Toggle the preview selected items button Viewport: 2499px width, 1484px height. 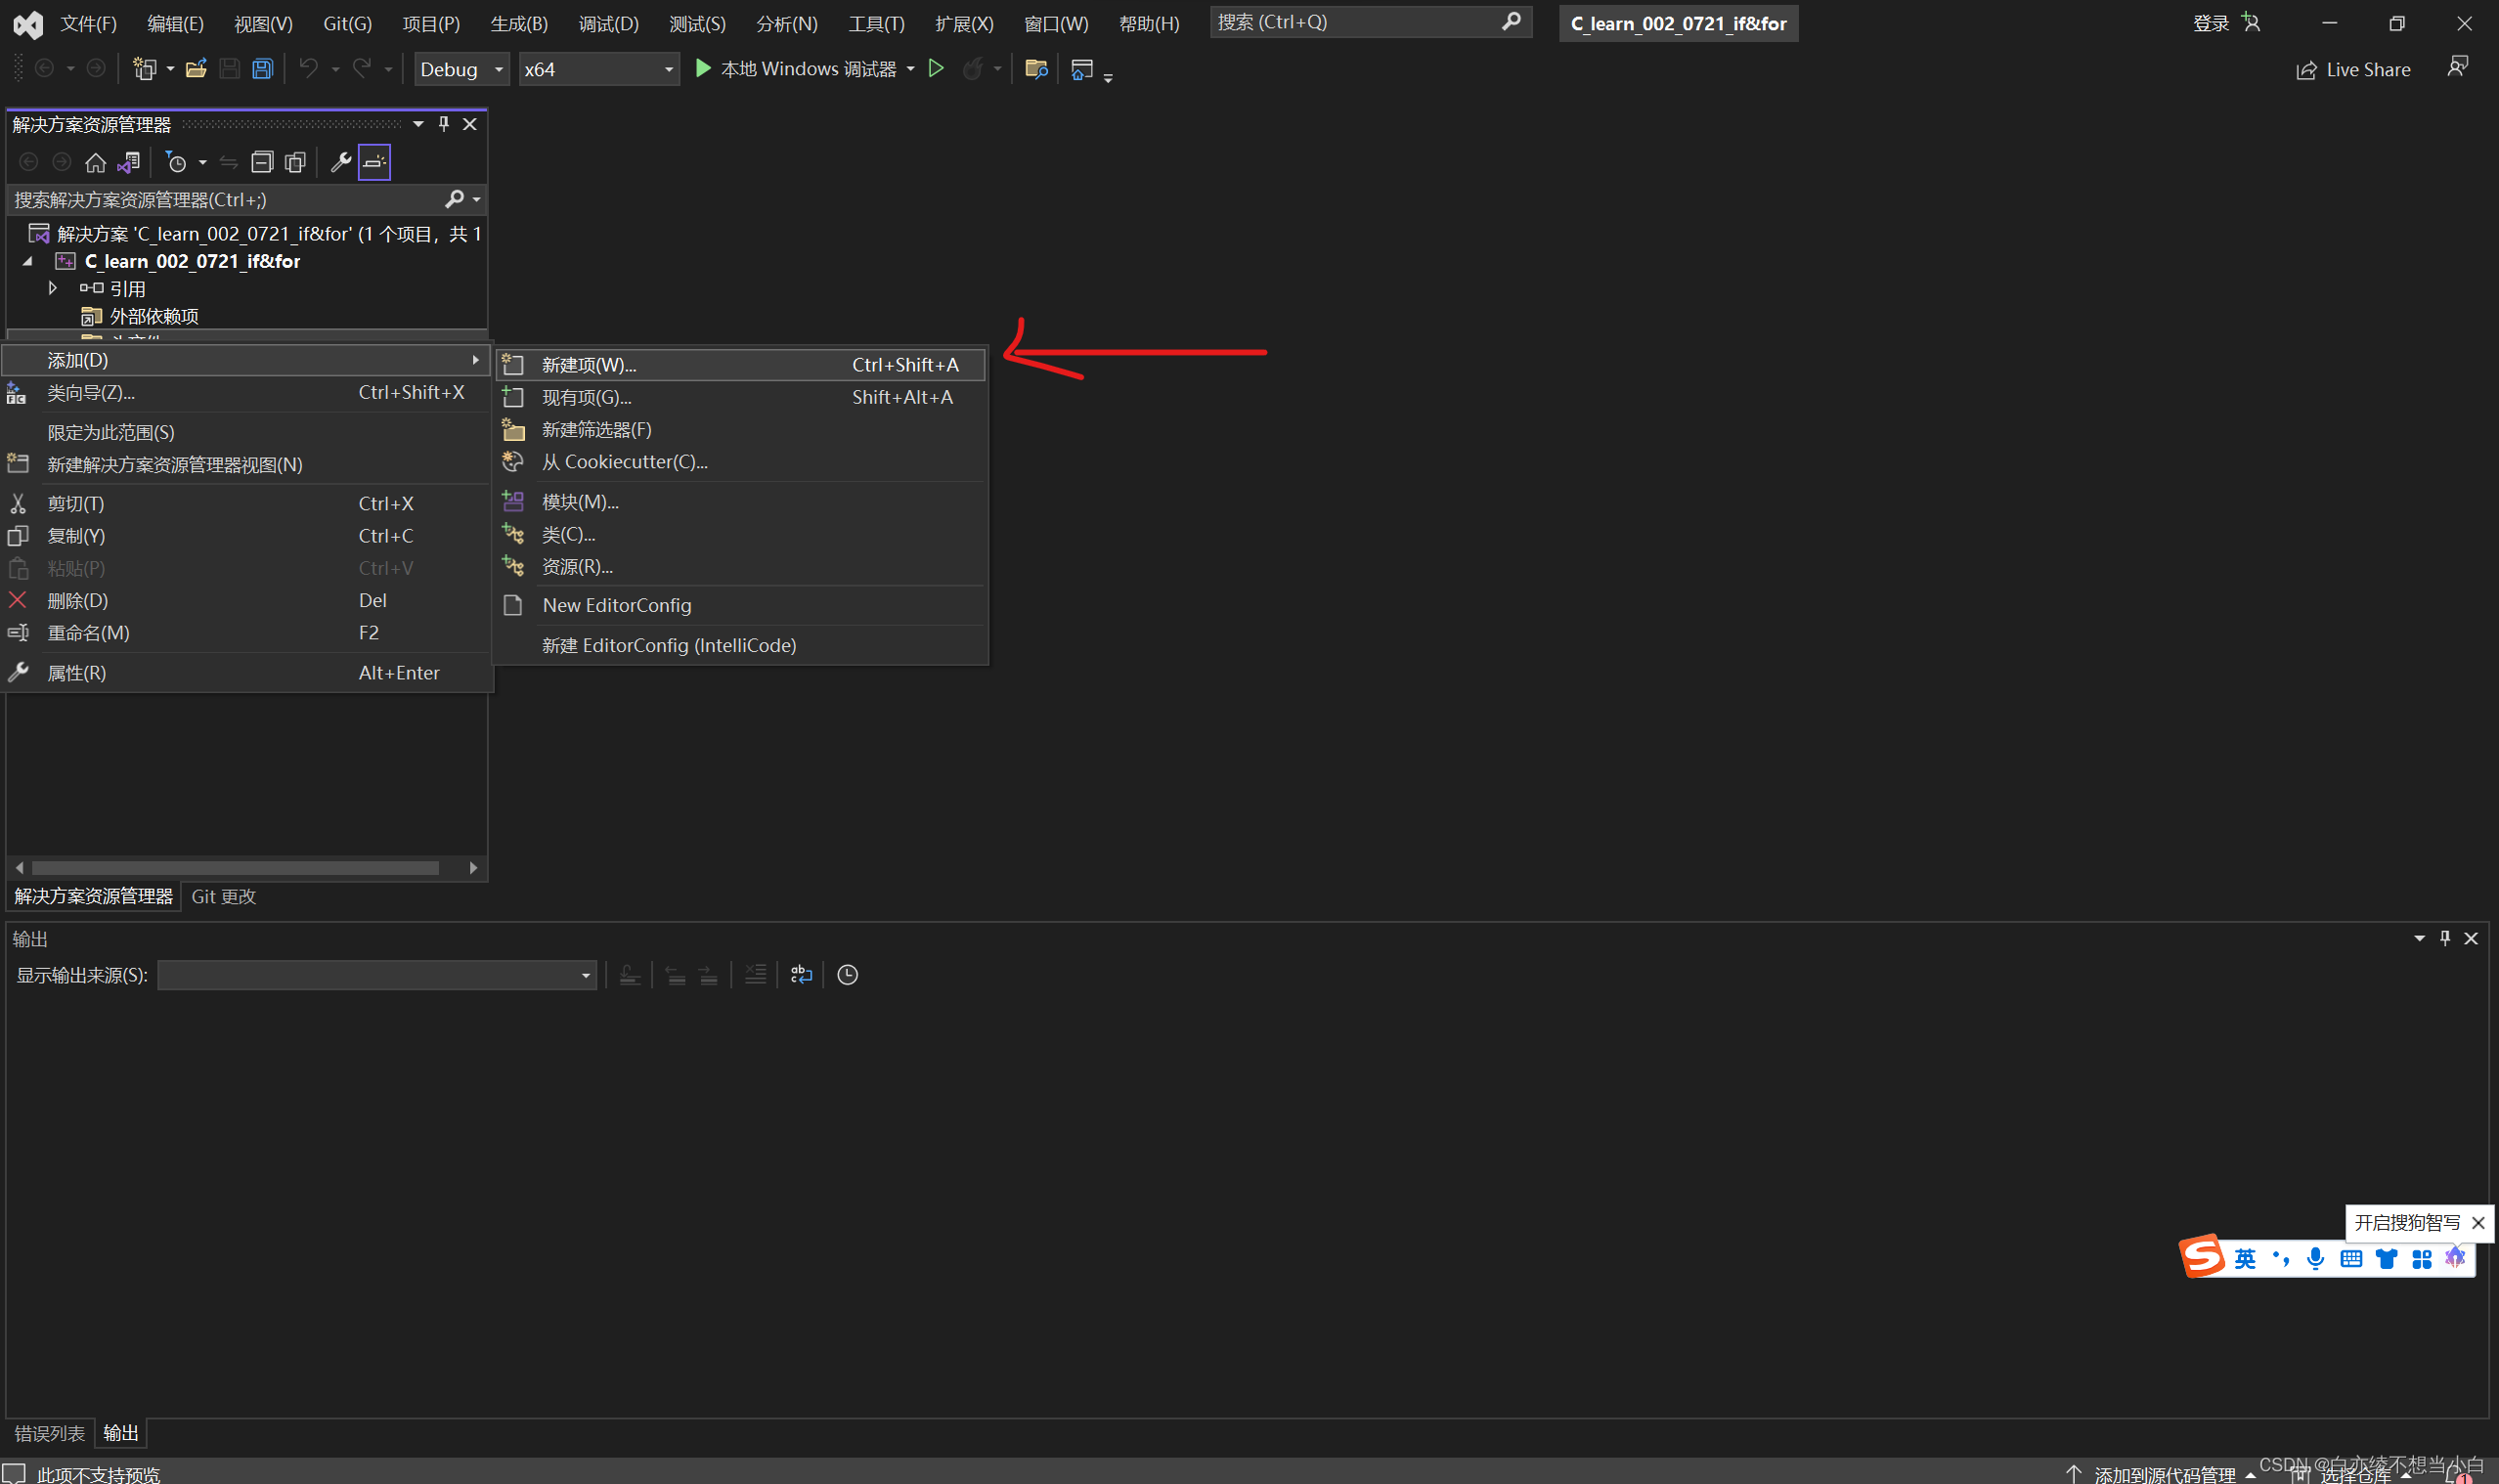[x=374, y=162]
